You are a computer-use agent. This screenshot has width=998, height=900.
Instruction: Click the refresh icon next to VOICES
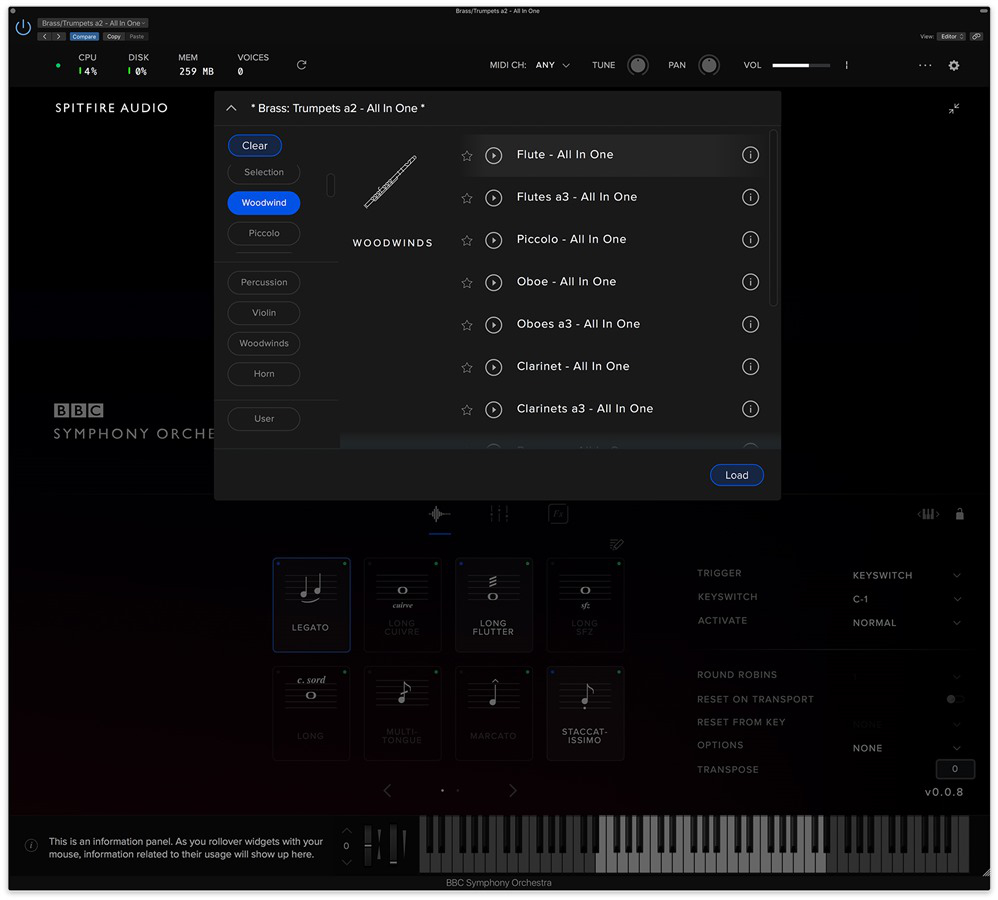302,65
